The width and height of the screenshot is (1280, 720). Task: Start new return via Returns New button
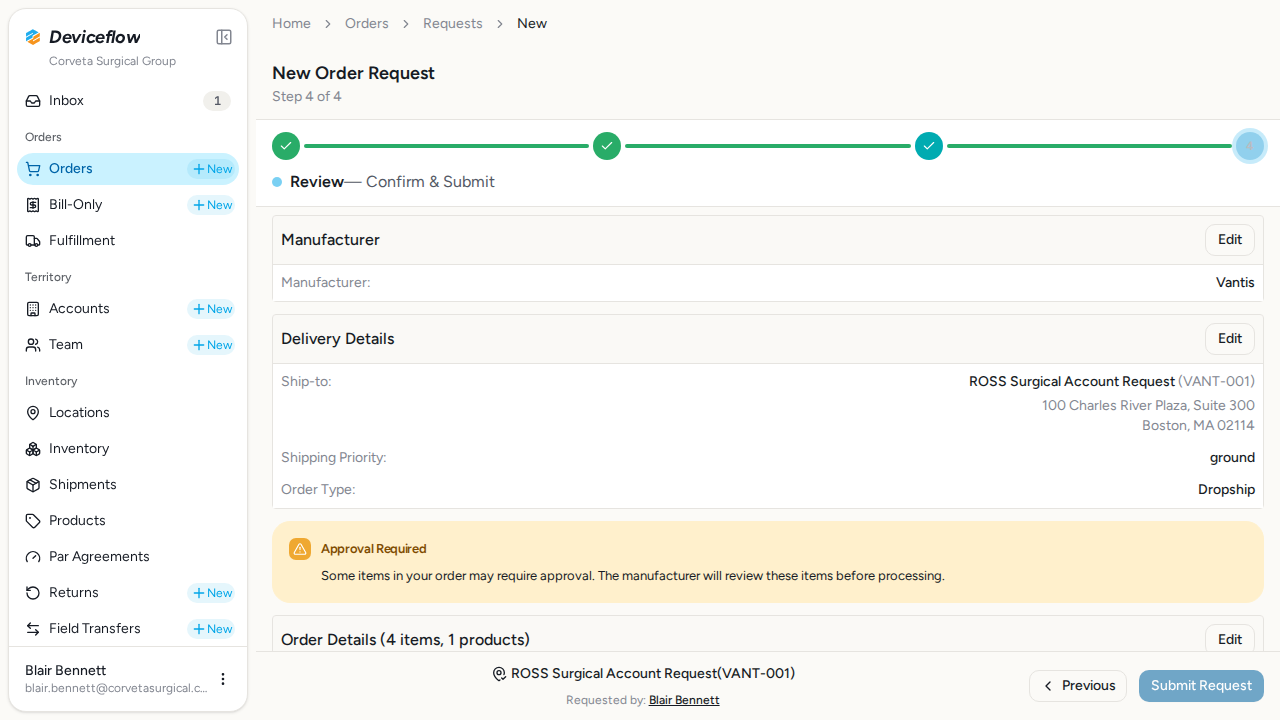(x=212, y=593)
